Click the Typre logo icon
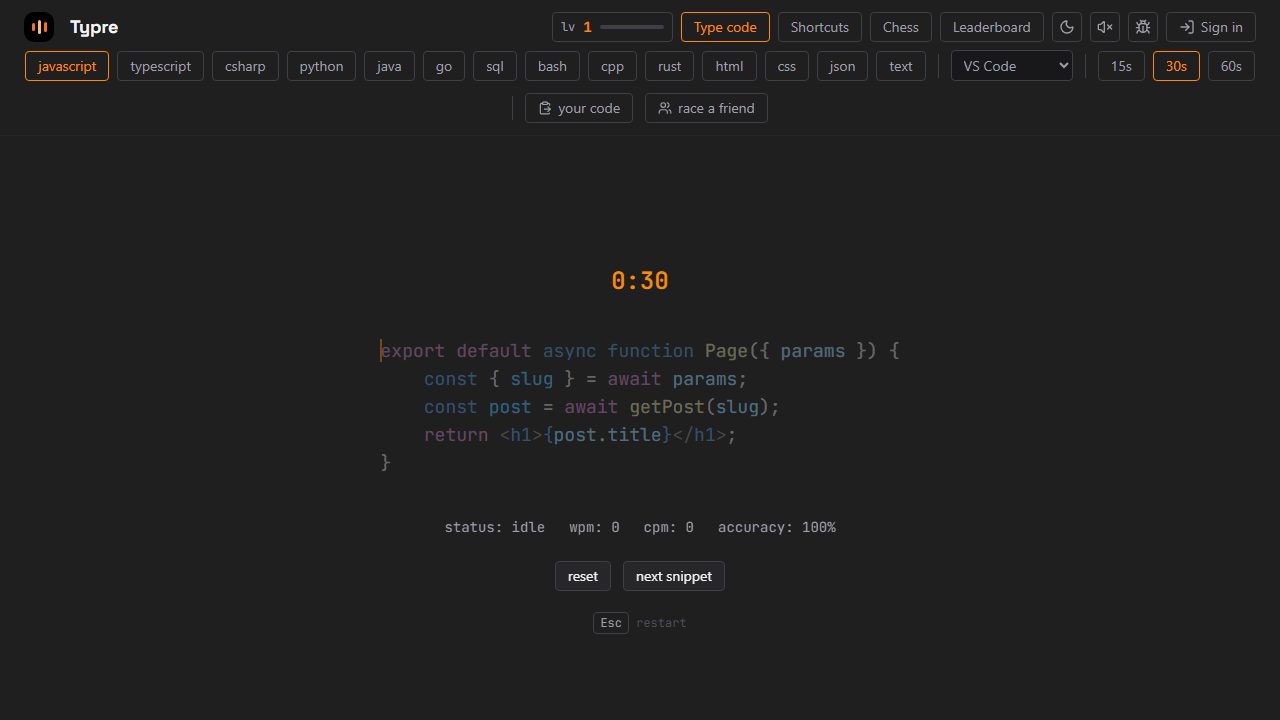 tap(39, 27)
